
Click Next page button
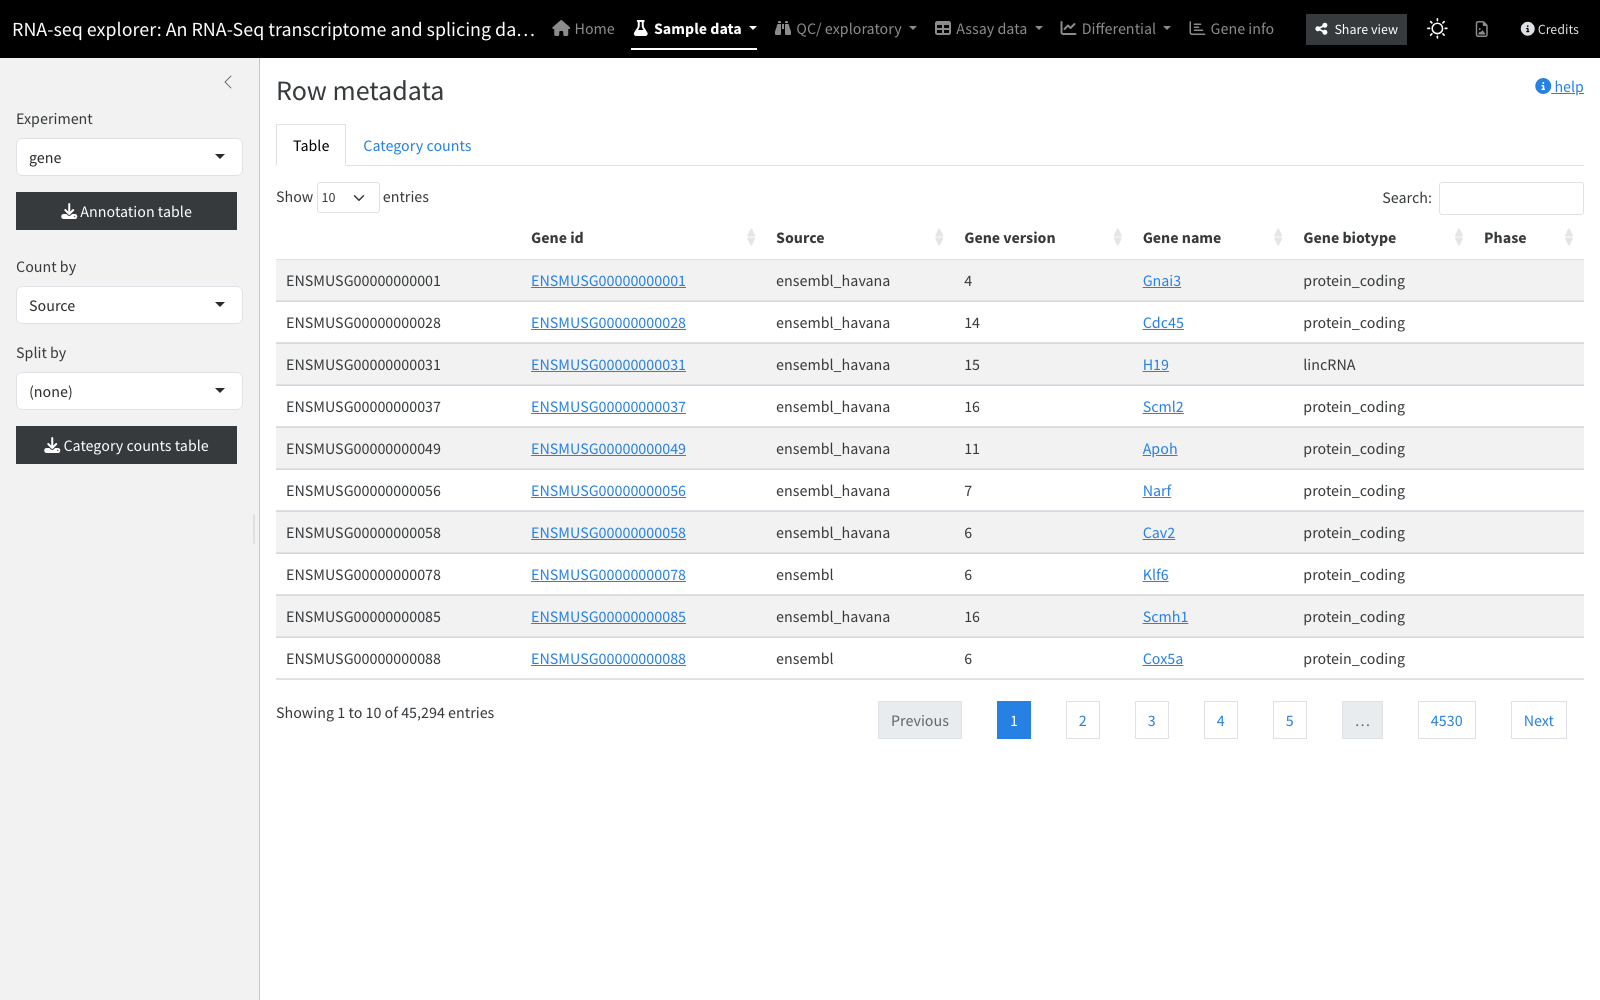1538,720
